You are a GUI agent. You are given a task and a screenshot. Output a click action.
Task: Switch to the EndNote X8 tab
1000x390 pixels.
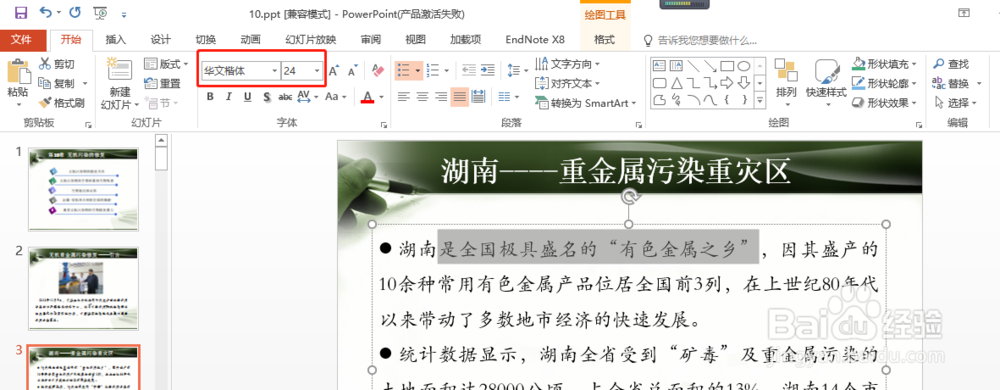click(x=535, y=40)
